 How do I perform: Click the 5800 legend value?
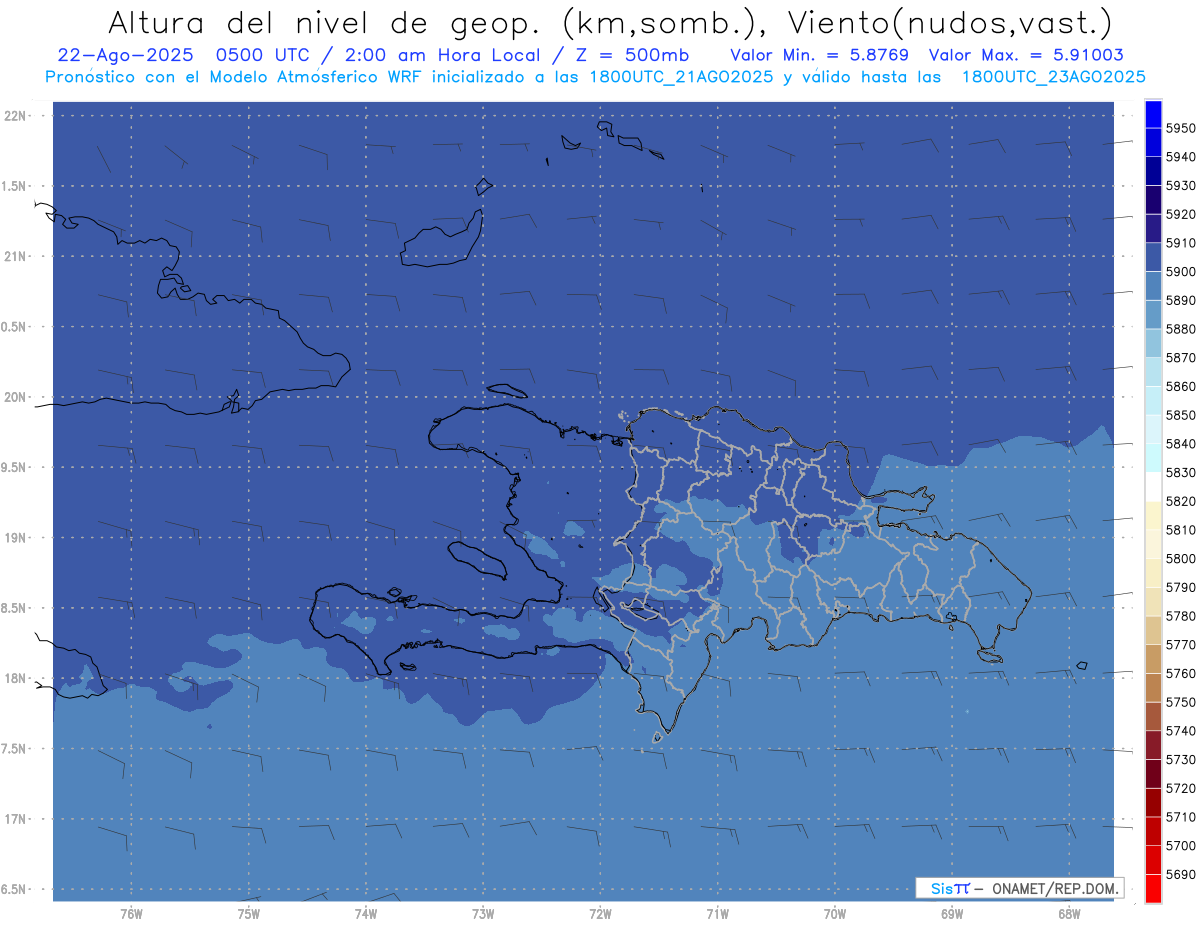pyautogui.click(x=1180, y=558)
